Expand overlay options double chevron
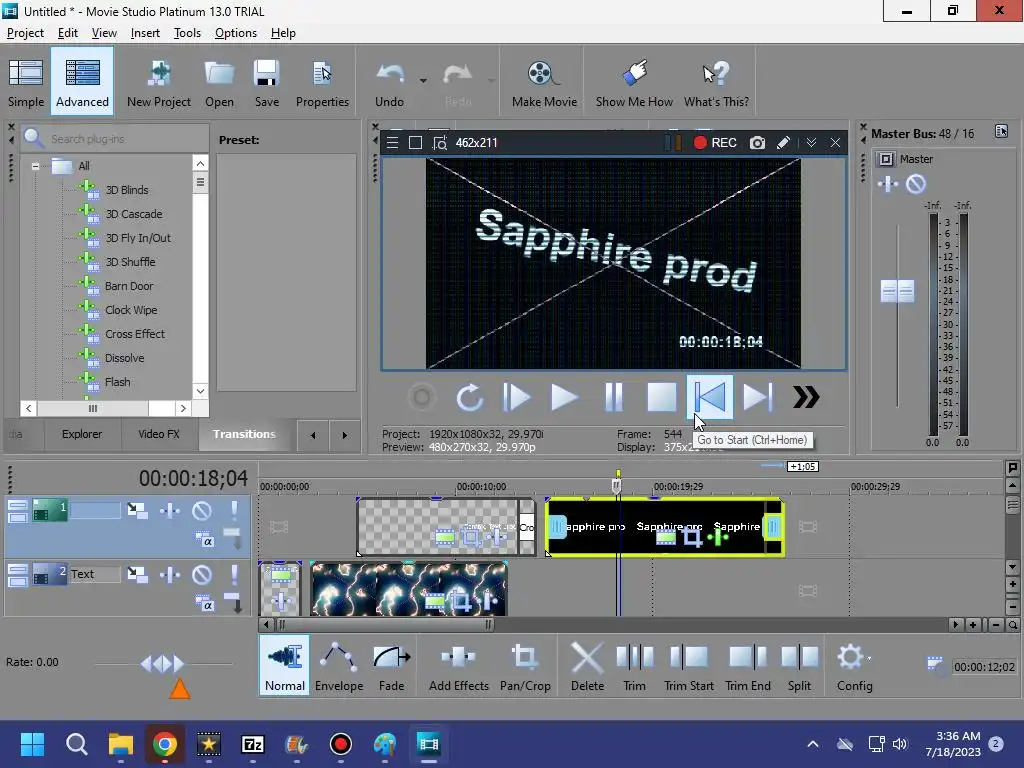Image resolution: width=1024 pixels, height=768 pixels. coord(811,142)
